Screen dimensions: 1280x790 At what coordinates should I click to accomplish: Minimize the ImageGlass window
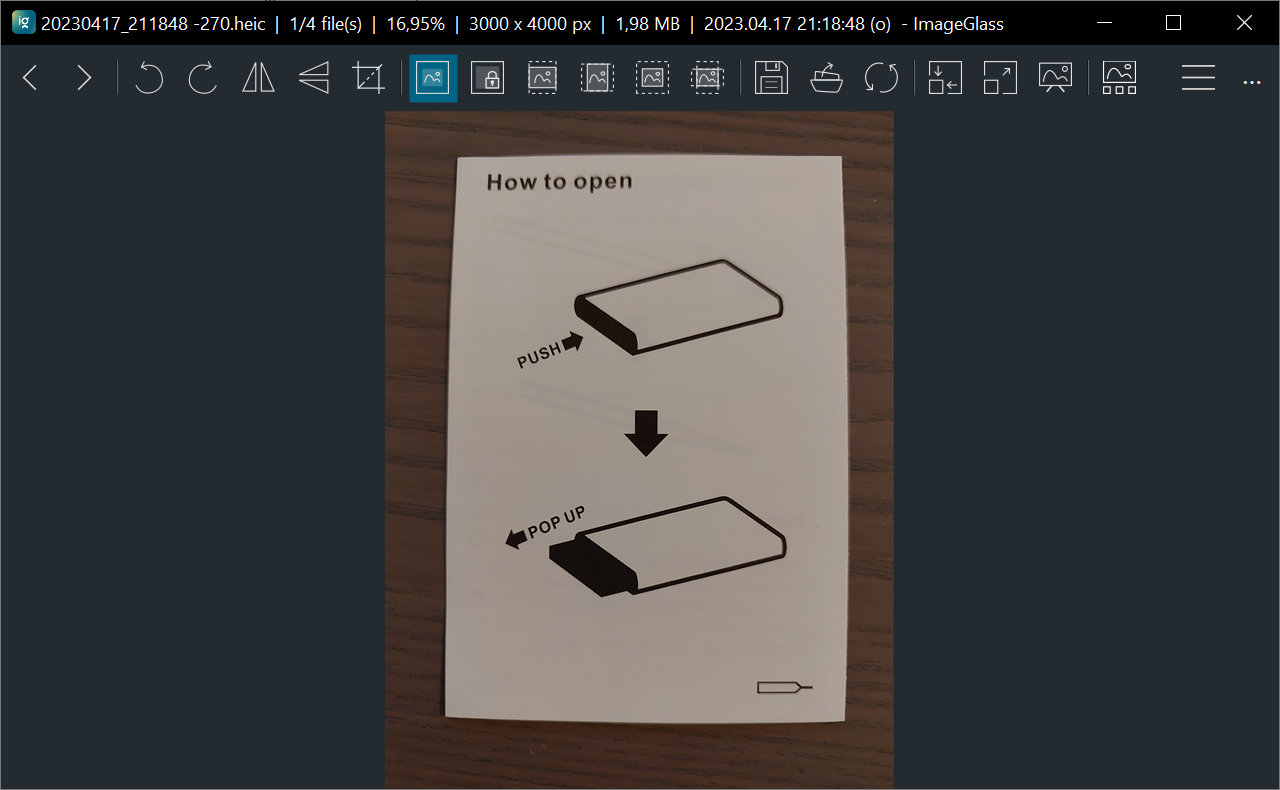coord(1104,23)
